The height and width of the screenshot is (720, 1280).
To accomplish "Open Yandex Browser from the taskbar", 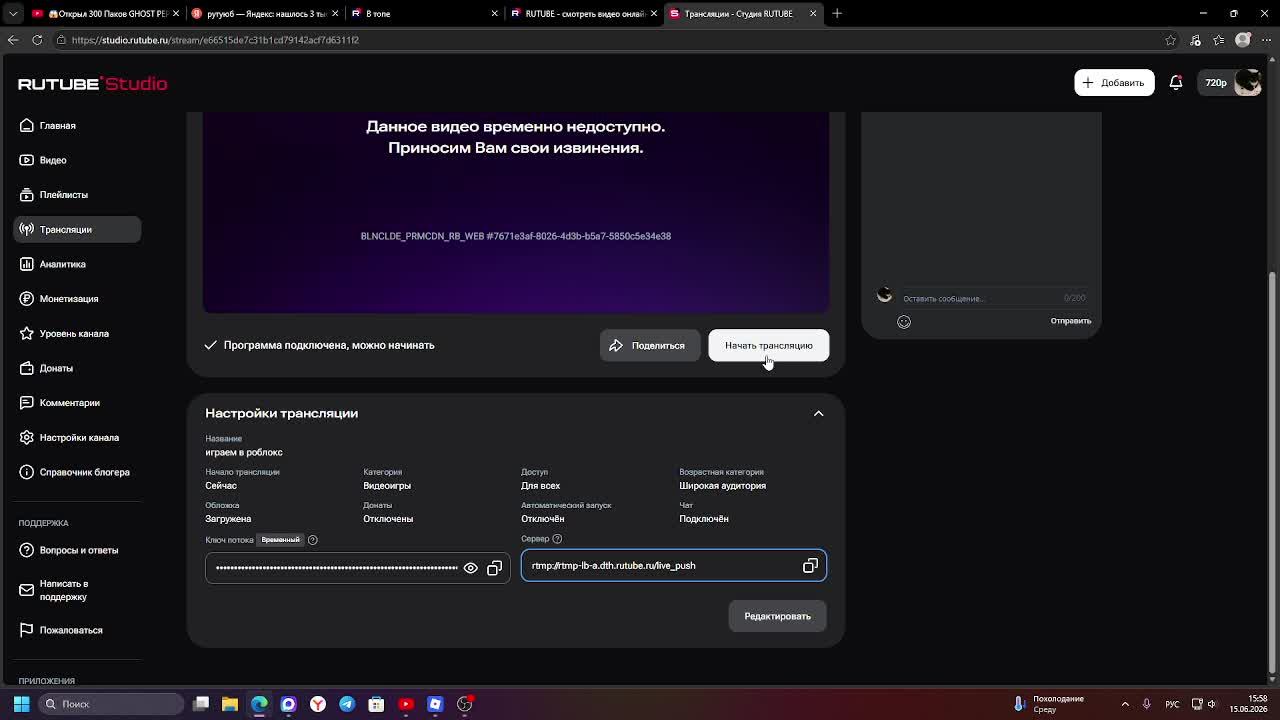I will click(x=318, y=704).
